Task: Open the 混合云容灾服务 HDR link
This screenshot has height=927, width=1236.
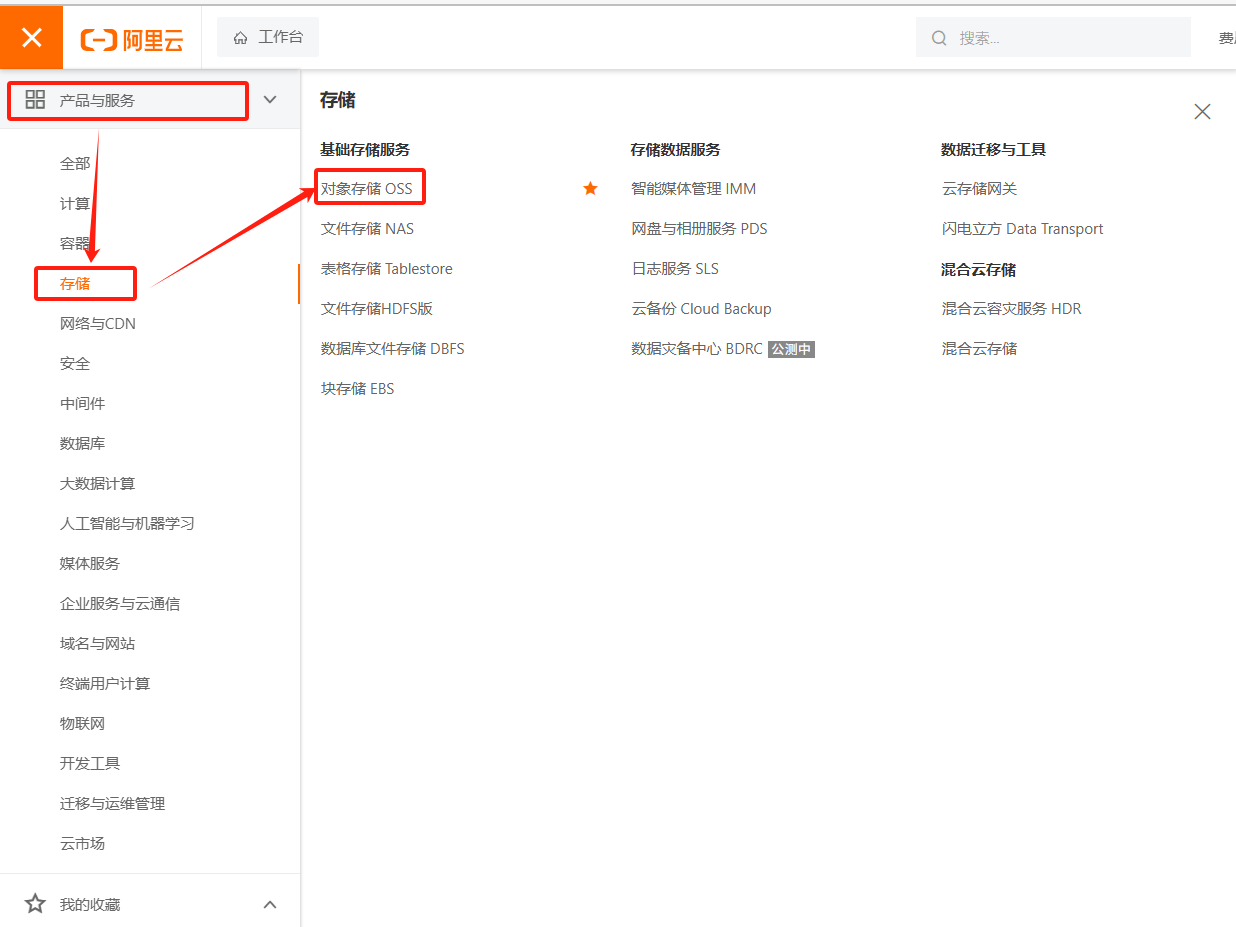Action: click(x=1011, y=309)
